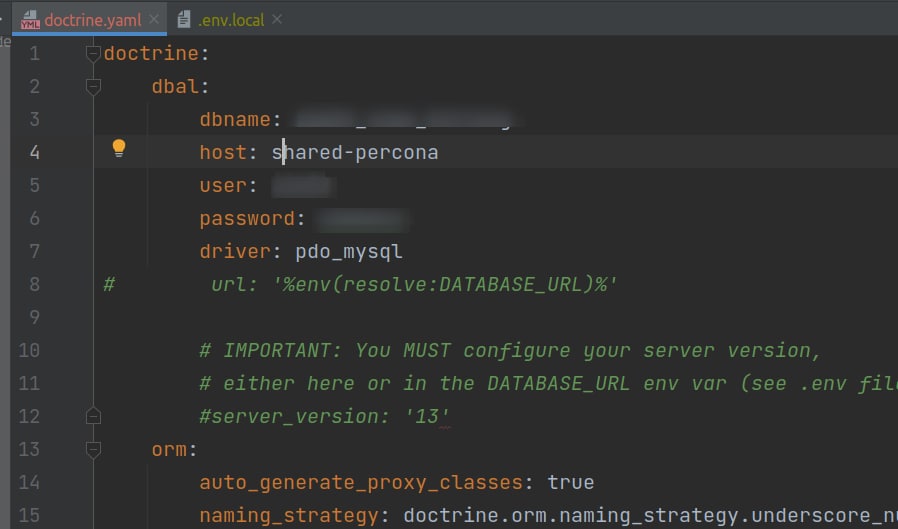
Task: Click the file icon on .env.local tab
Action: (x=184, y=19)
